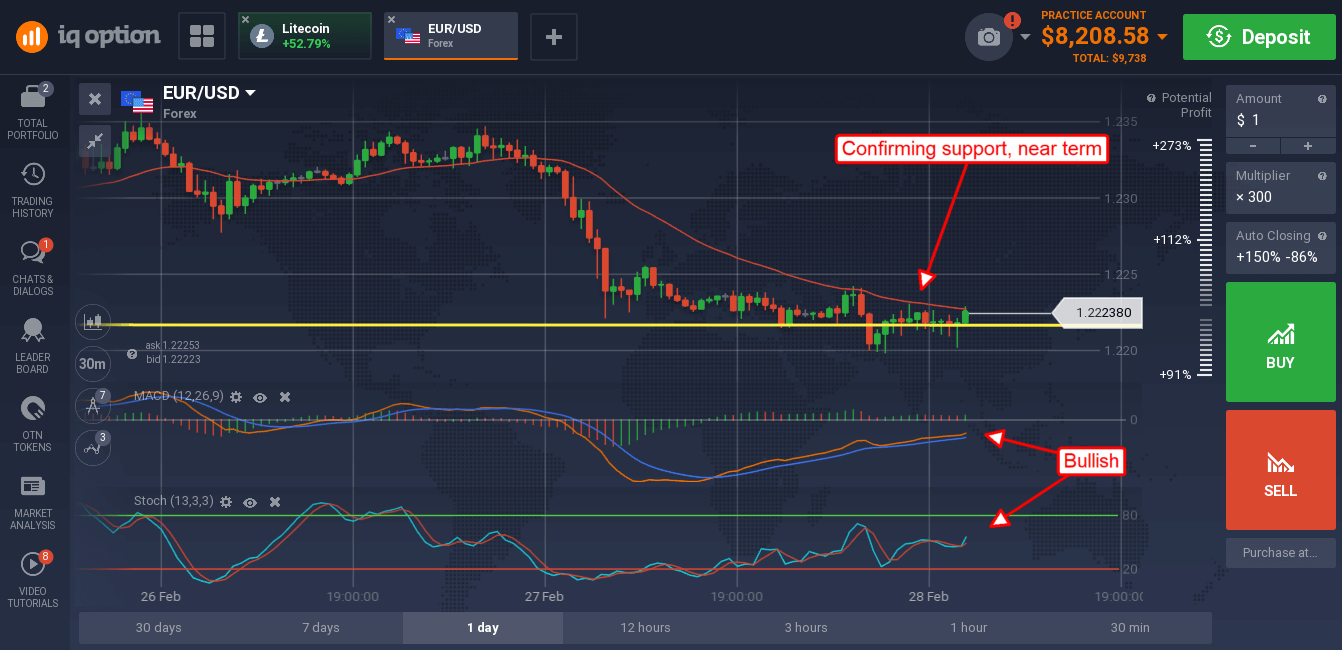1342x650 pixels.
Task: Select the 7 days timeframe
Action: pos(321,628)
